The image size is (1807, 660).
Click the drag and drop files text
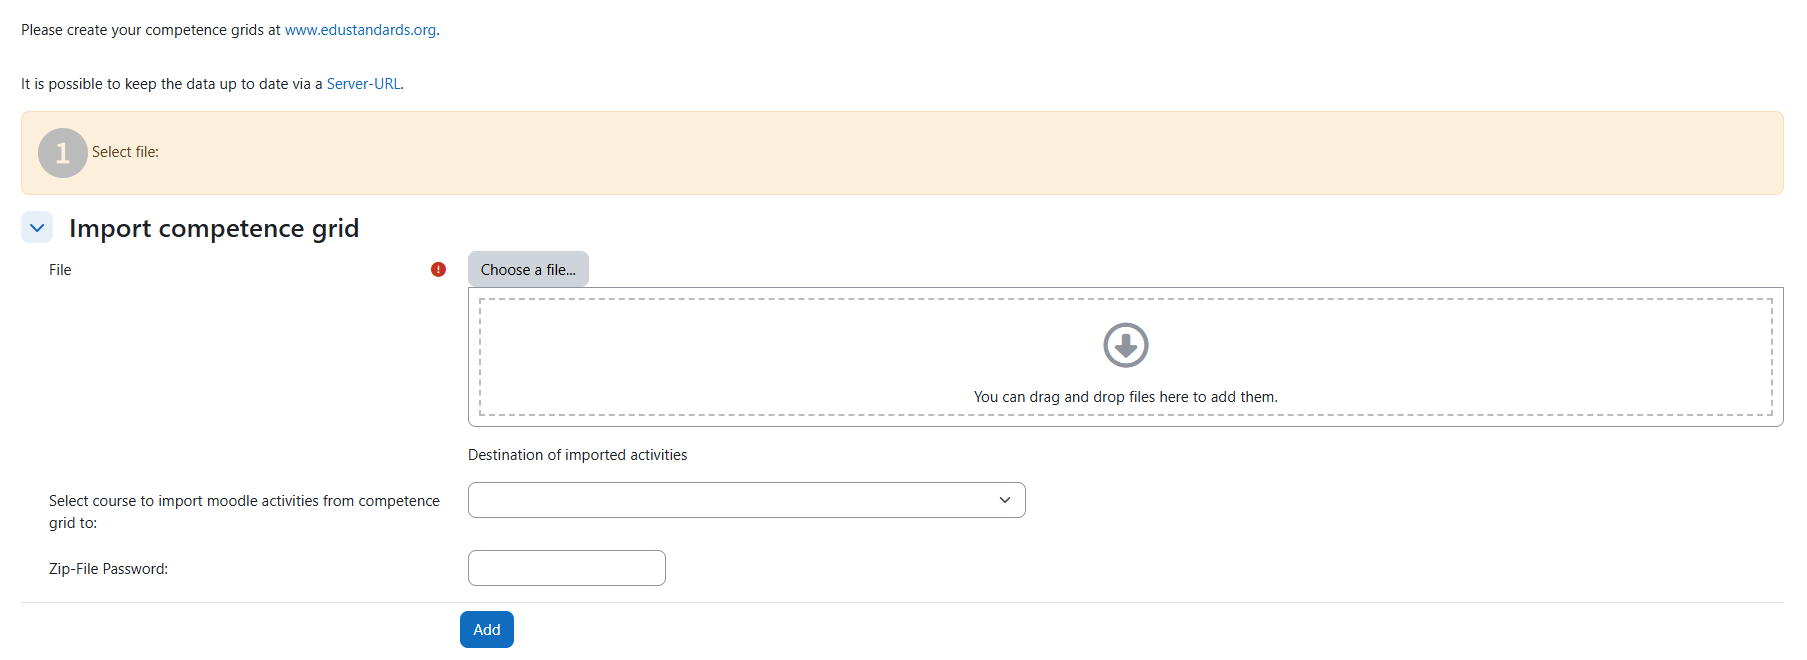point(1125,397)
